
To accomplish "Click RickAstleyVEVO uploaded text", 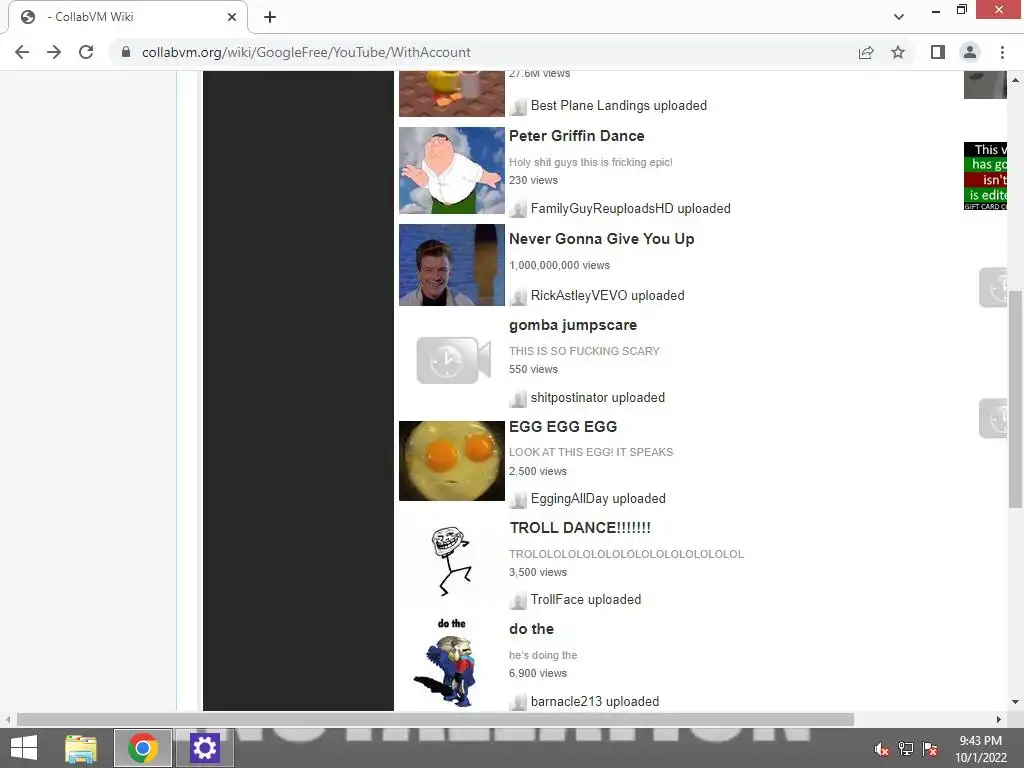I will click(607, 296).
